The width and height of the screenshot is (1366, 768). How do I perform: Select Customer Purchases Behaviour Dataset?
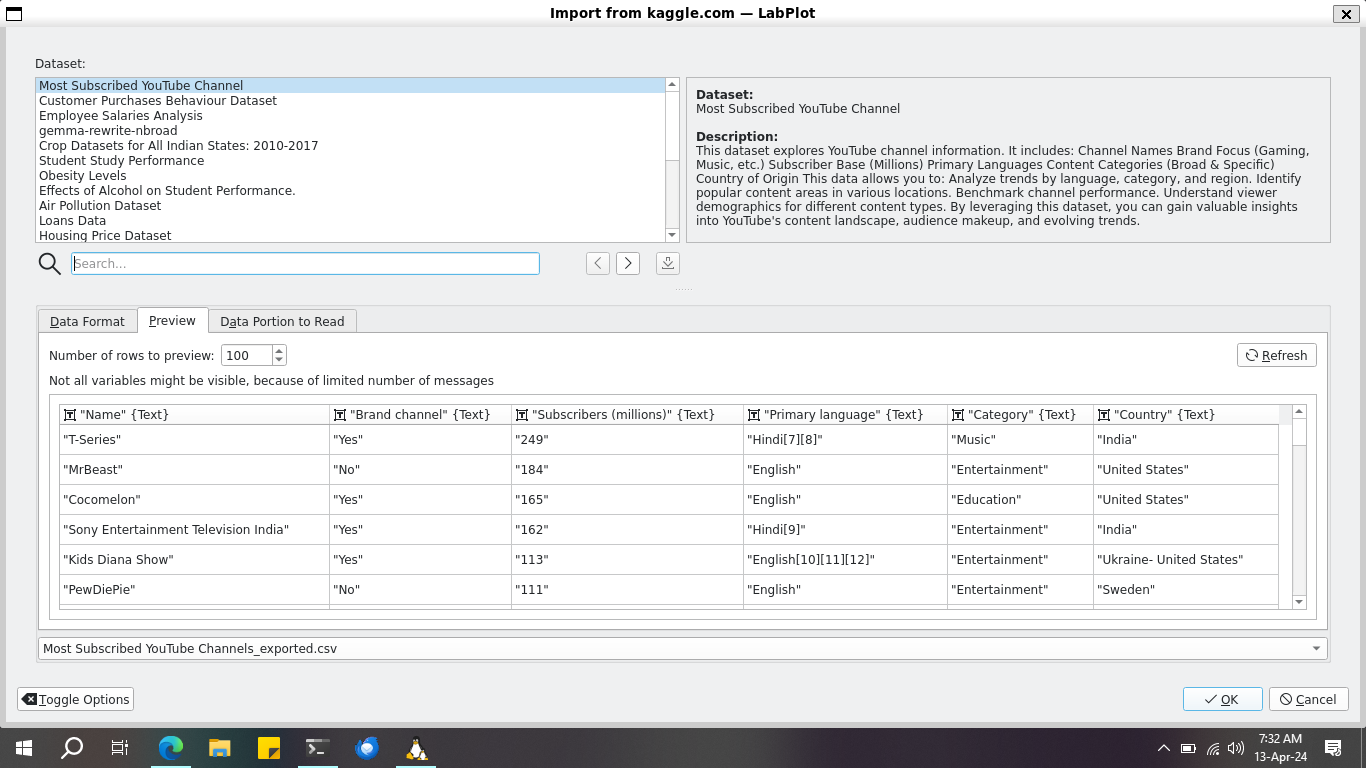pyautogui.click(x=350, y=101)
